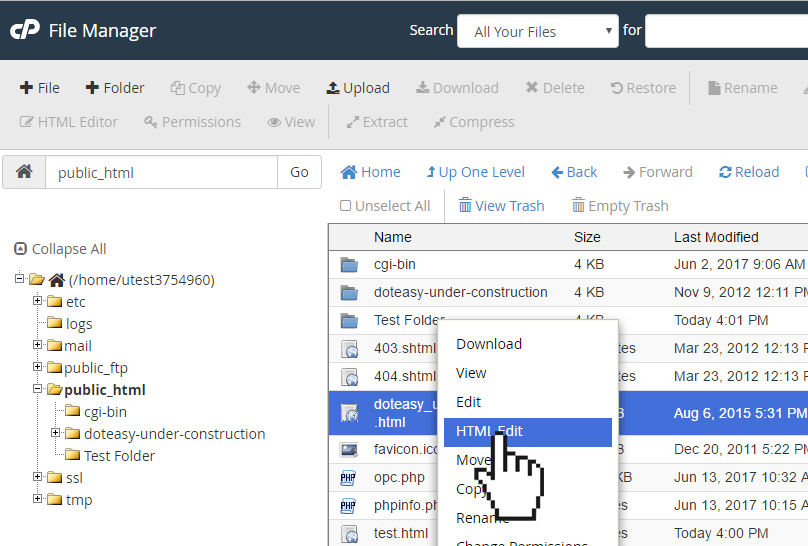
Task: Click the 403.shtml file icon
Action: (349, 349)
